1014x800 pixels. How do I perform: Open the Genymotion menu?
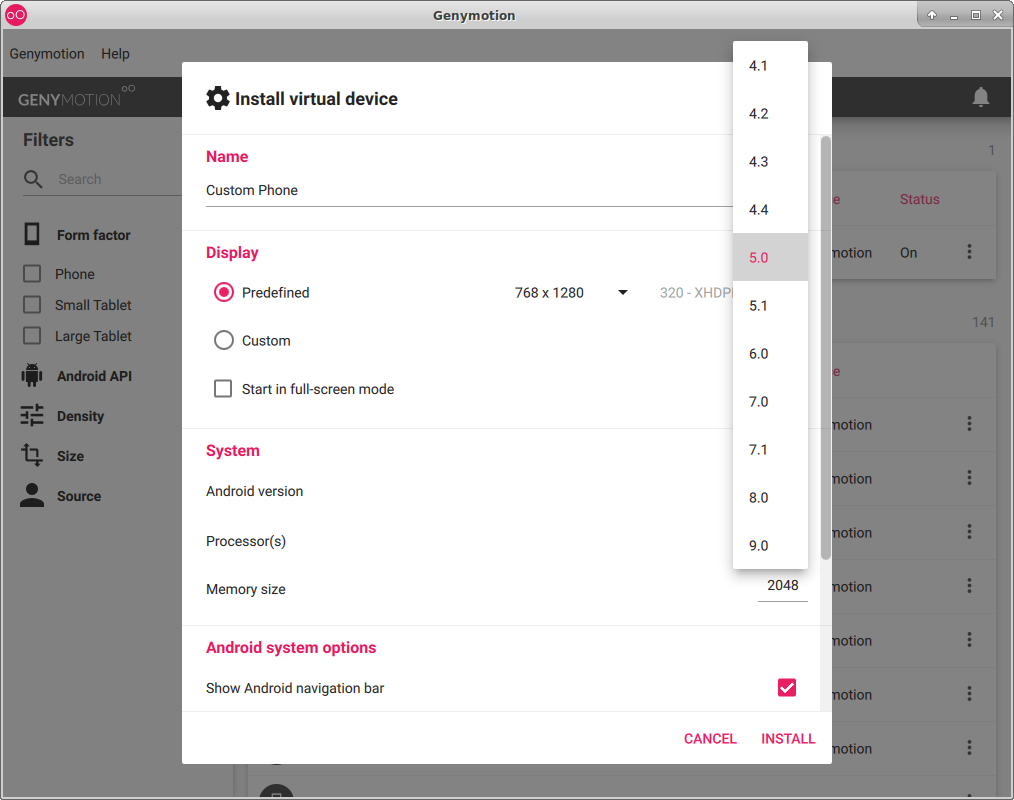coord(47,54)
